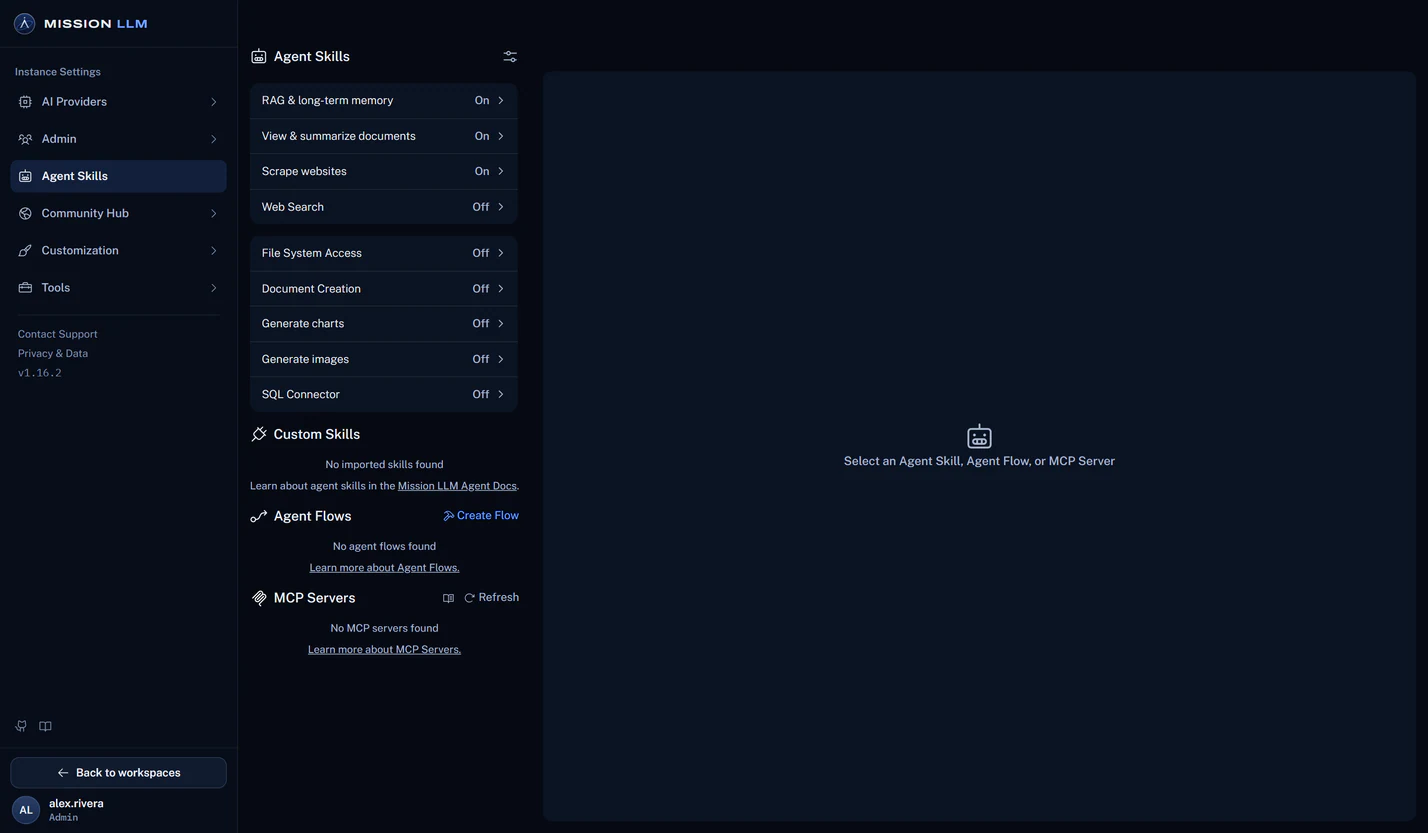
Task: Click the hammer icon on Create Flow
Action: coord(449,516)
